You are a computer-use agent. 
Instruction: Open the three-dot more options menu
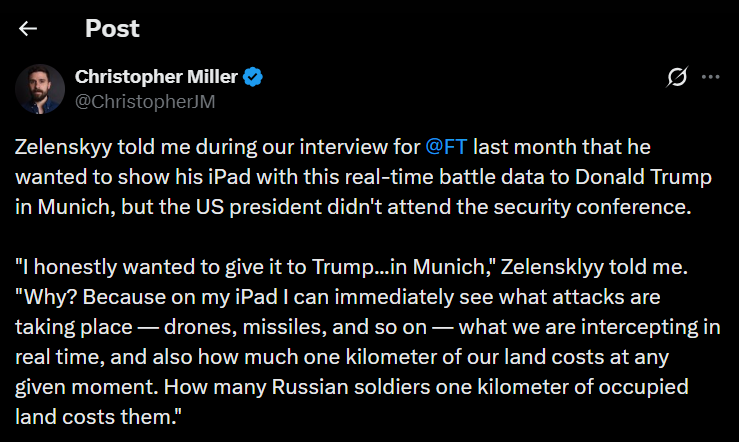(x=711, y=77)
